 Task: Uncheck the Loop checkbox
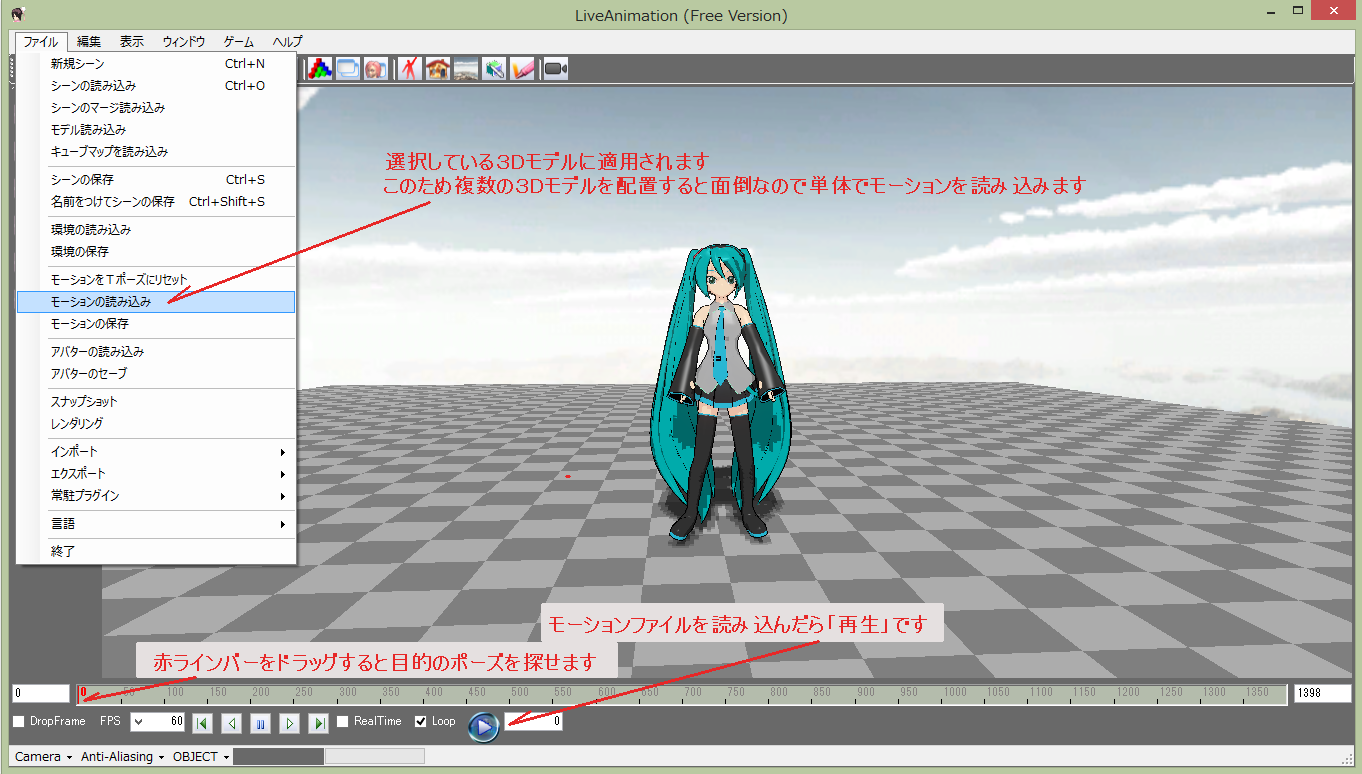(x=421, y=721)
